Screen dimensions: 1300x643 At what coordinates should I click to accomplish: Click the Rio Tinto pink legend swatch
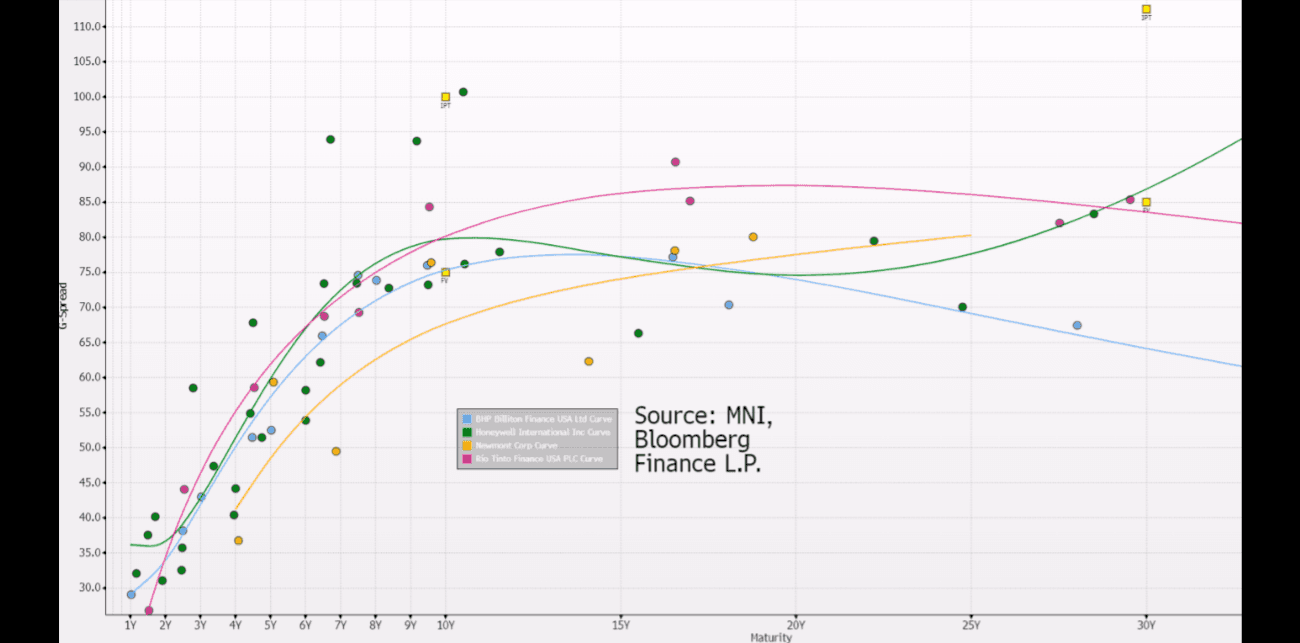coord(466,459)
